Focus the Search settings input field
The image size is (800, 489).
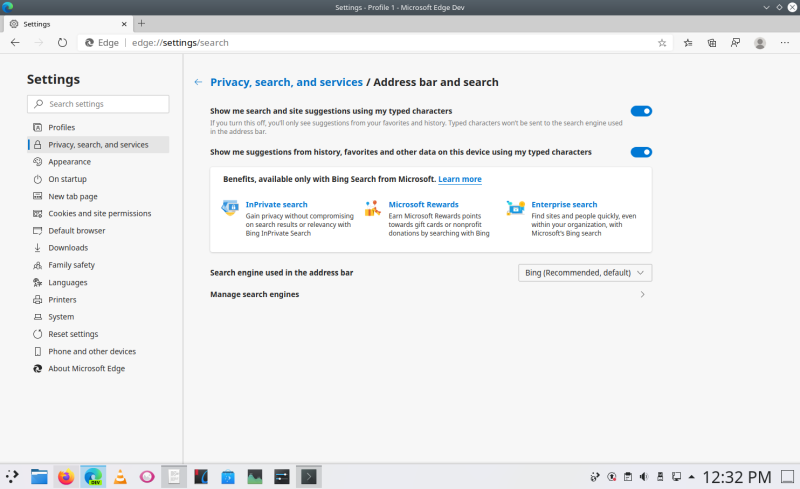(x=98, y=104)
